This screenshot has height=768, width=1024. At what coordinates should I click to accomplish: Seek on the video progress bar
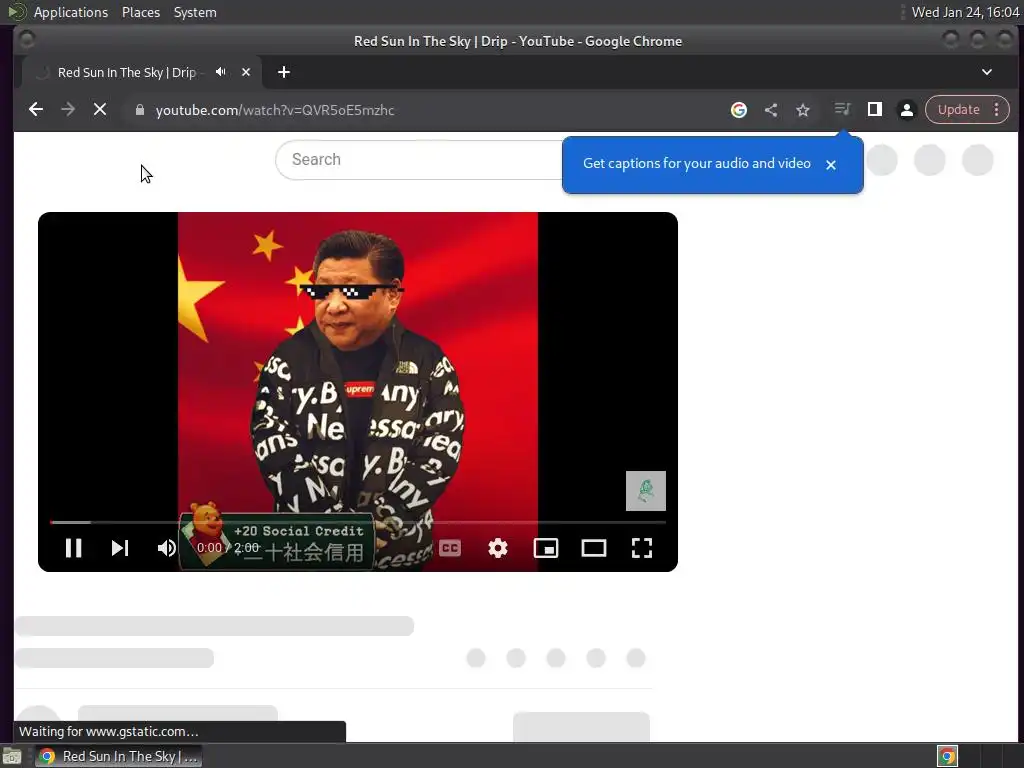click(358, 522)
